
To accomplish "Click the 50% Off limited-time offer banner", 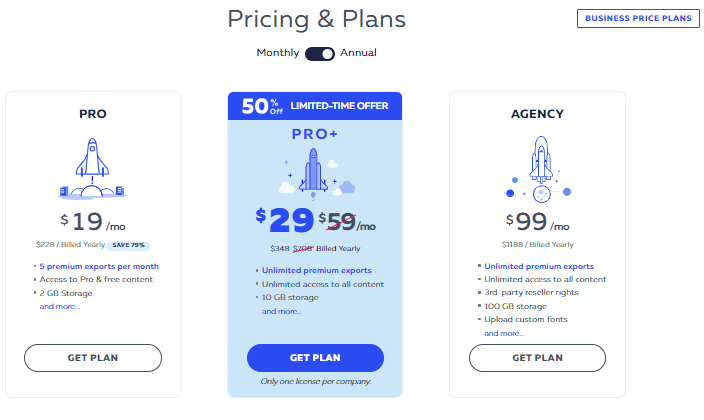I will point(315,106).
